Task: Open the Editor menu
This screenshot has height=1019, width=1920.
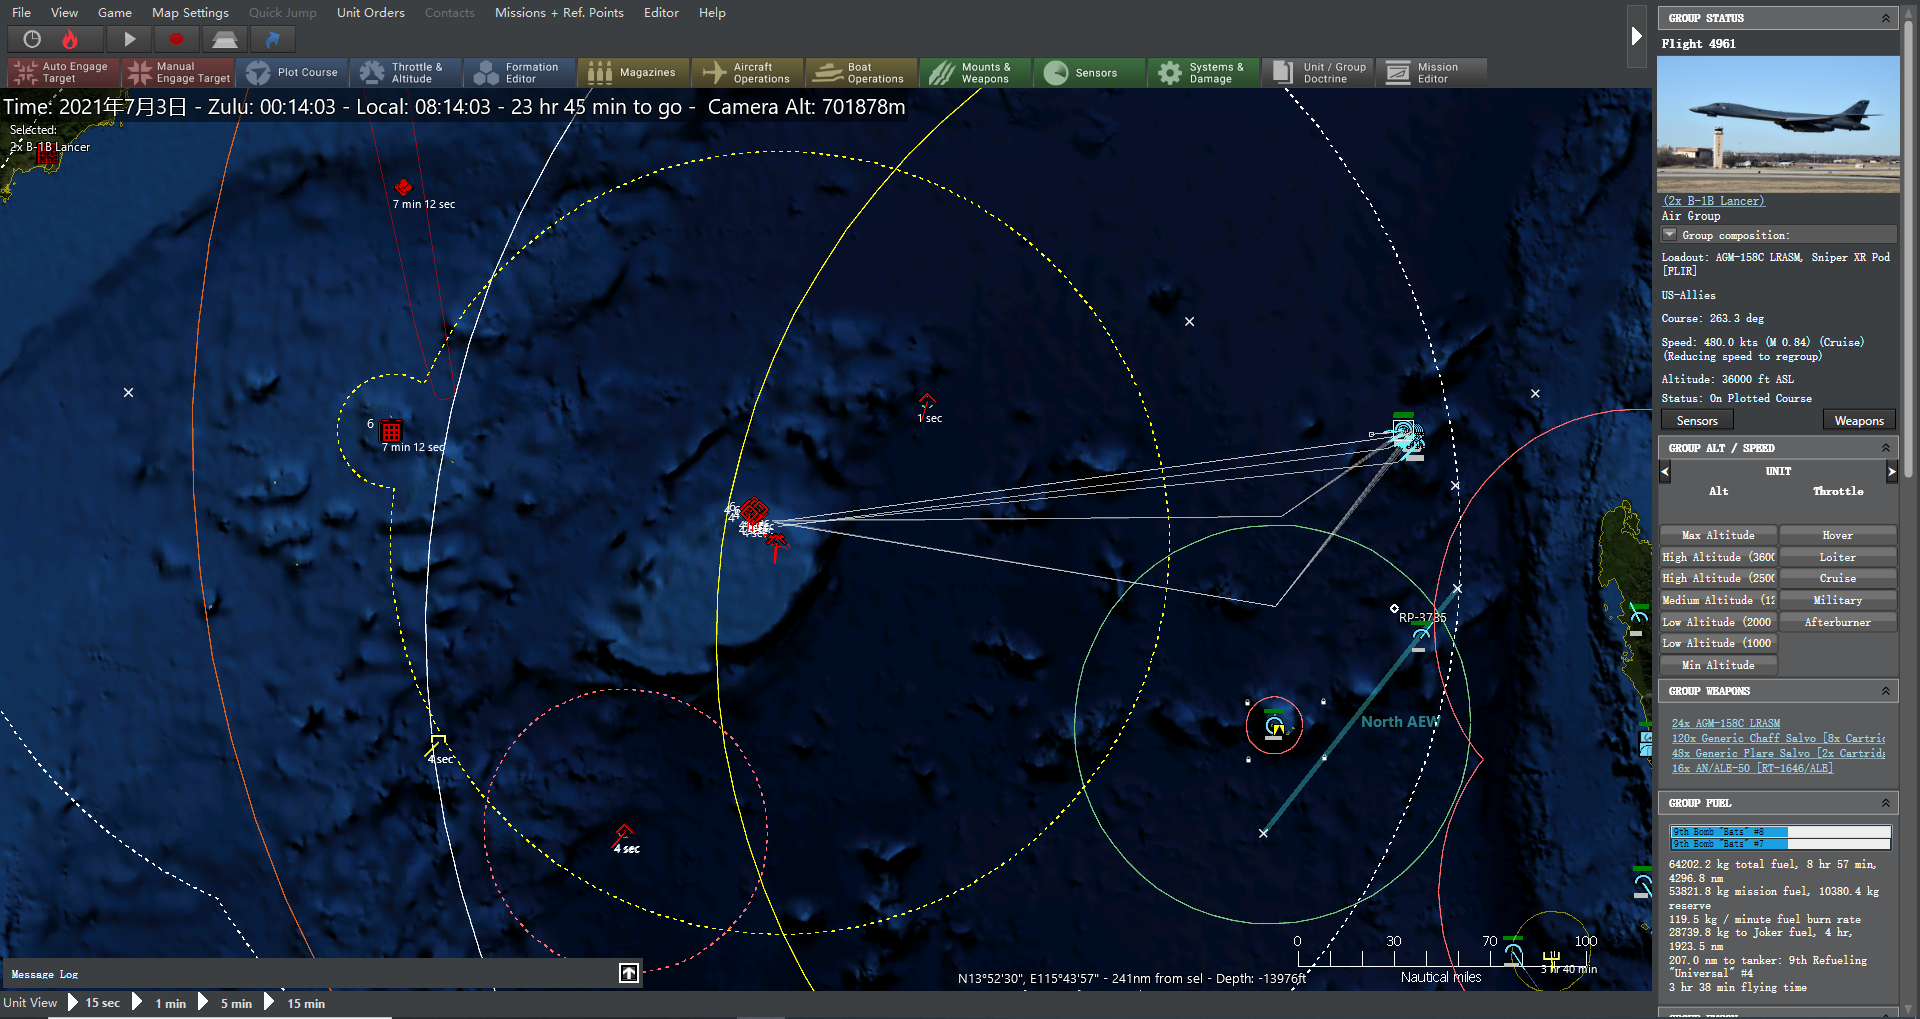Action: (x=661, y=13)
